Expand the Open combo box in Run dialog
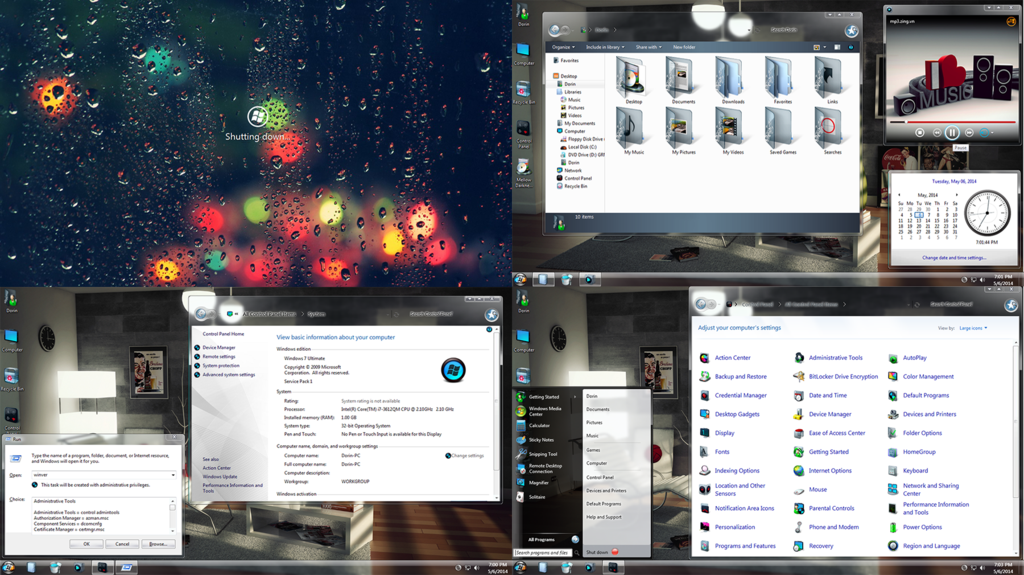Image resolution: width=1024 pixels, height=575 pixels. pos(173,475)
